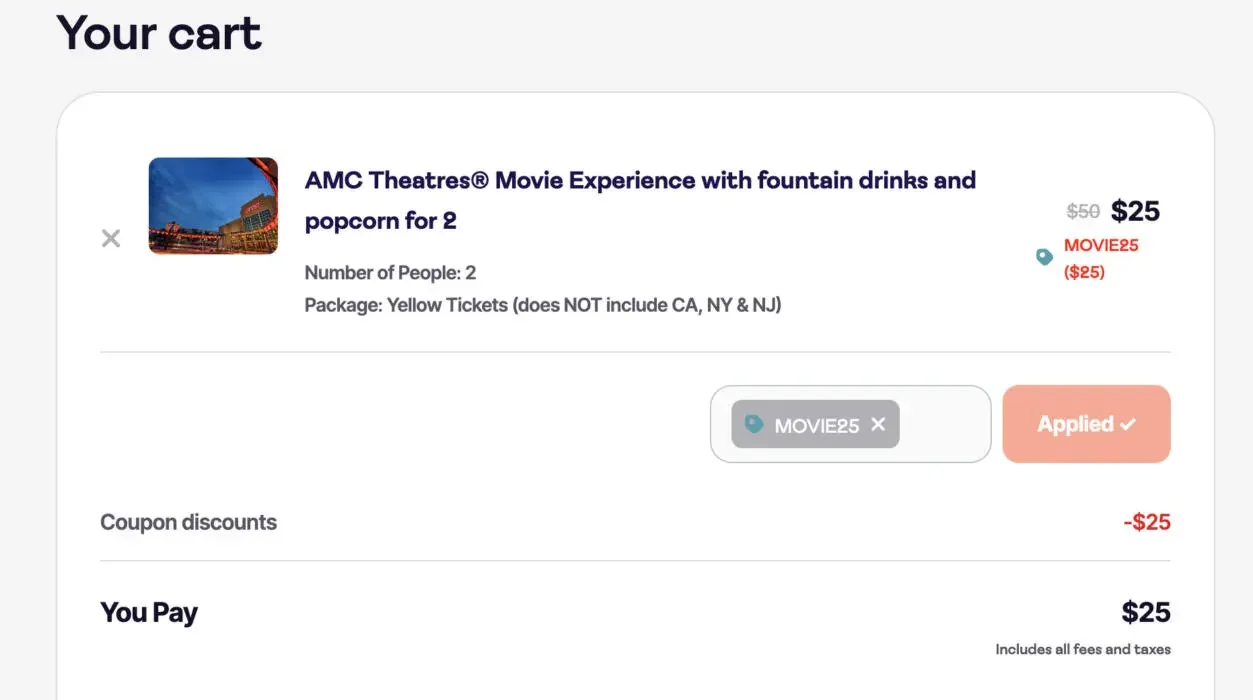1253x700 pixels.
Task: Click the Your cart heading
Action: click(159, 32)
